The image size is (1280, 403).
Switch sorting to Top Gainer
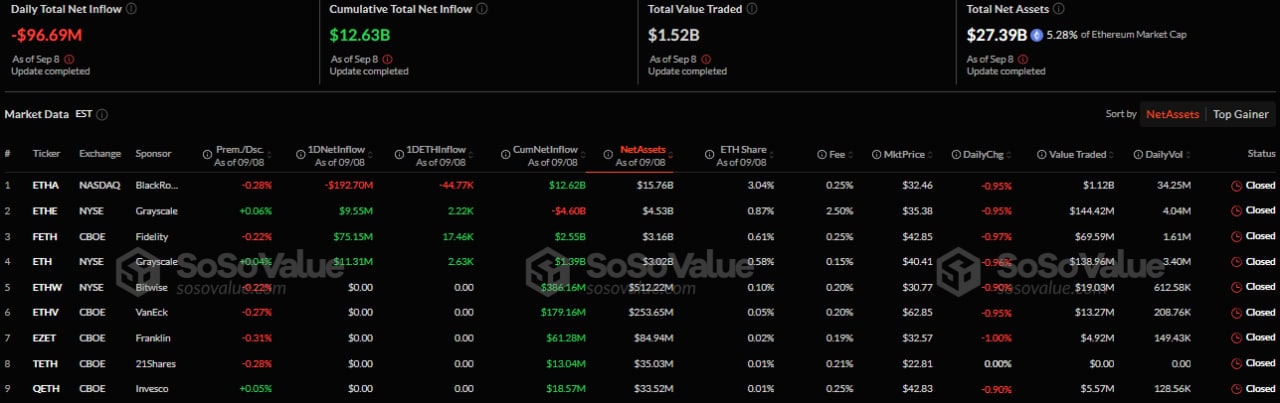[1240, 114]
